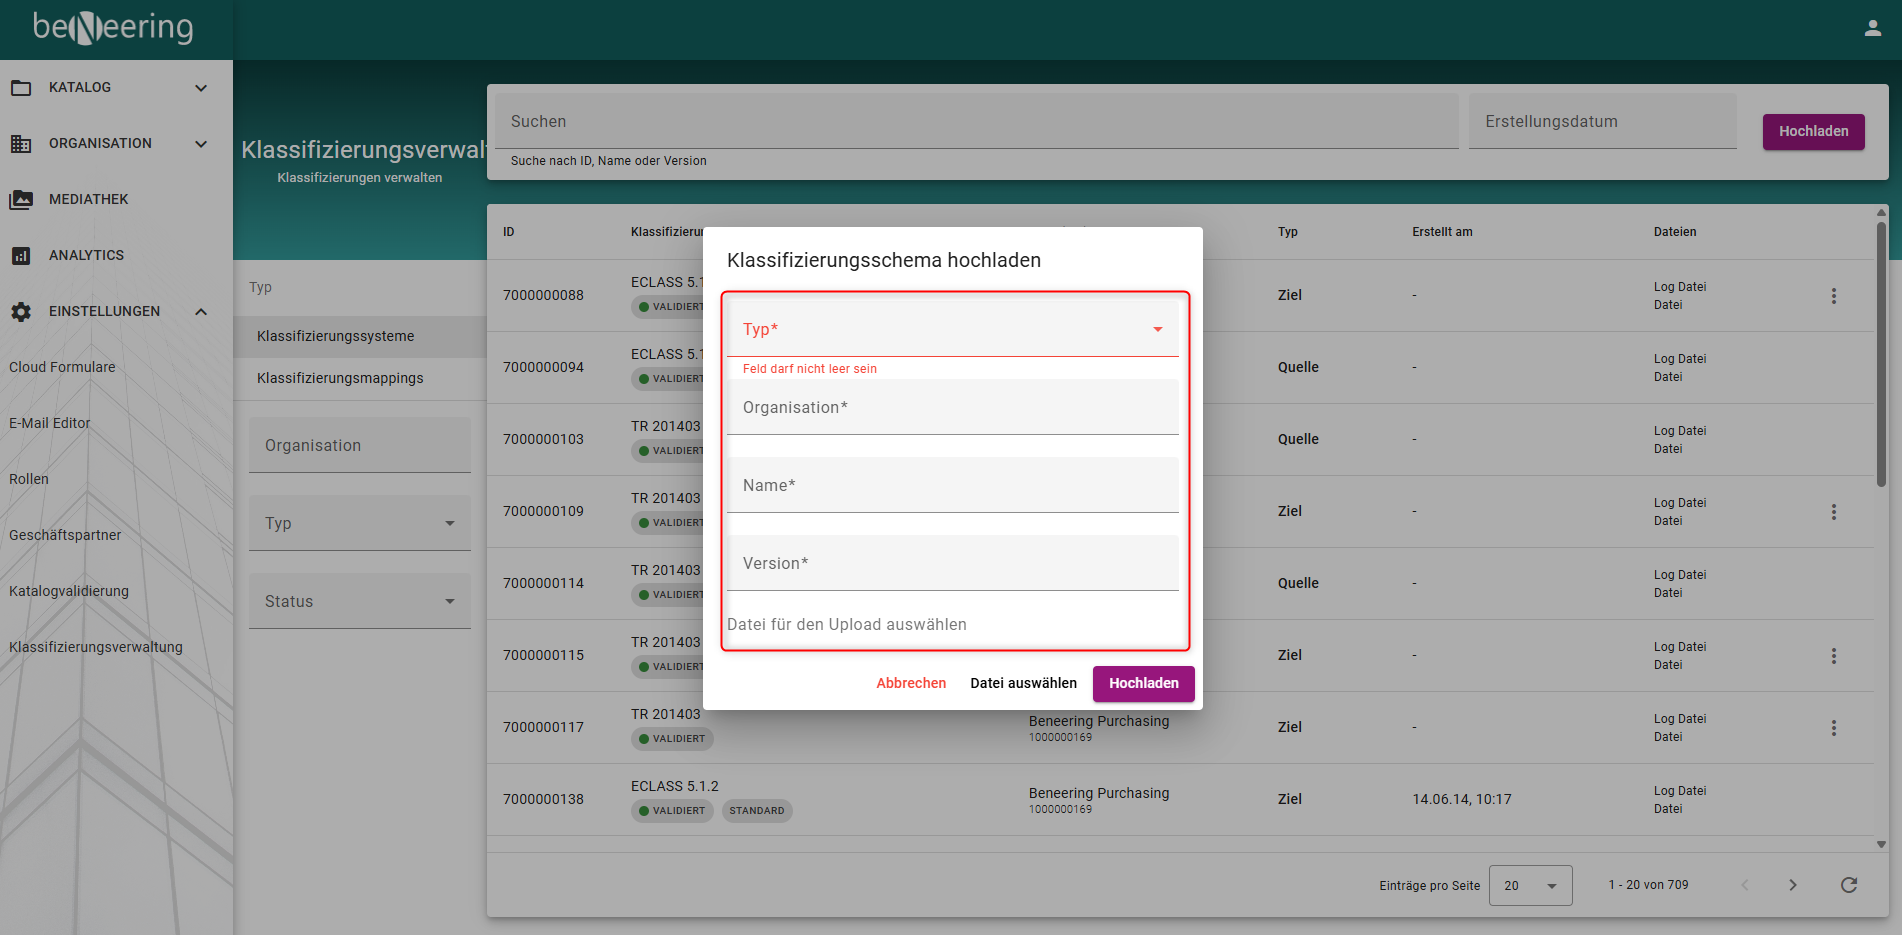Click Datei auswählen button
Image resolution: width=1902 pixels, height=935 pixels.
coord(1023,683)
